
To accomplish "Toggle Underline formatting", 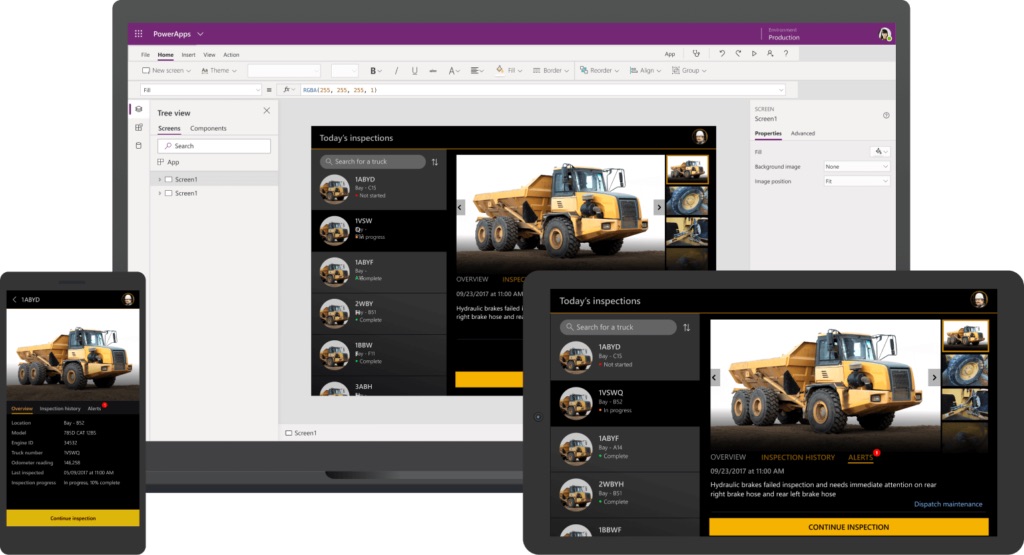I will 414,71.
